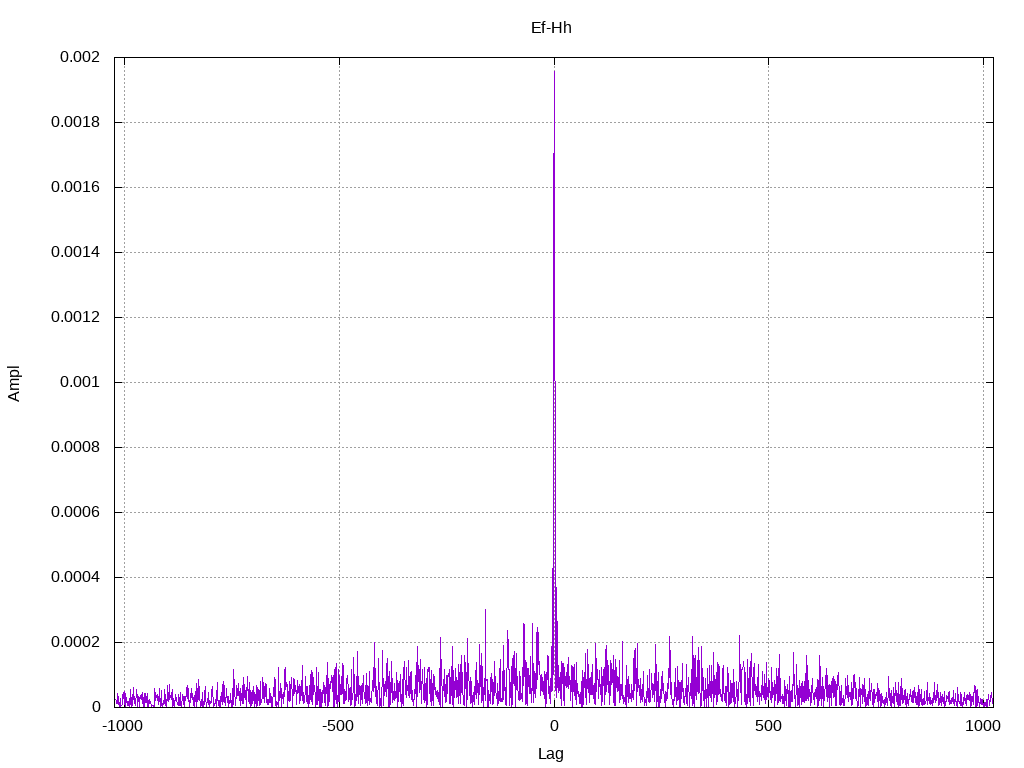The width and height of the screenshot is (1024, 768).
Task: Click x-axis tick label -500
Action: click(x=338, y=726)
